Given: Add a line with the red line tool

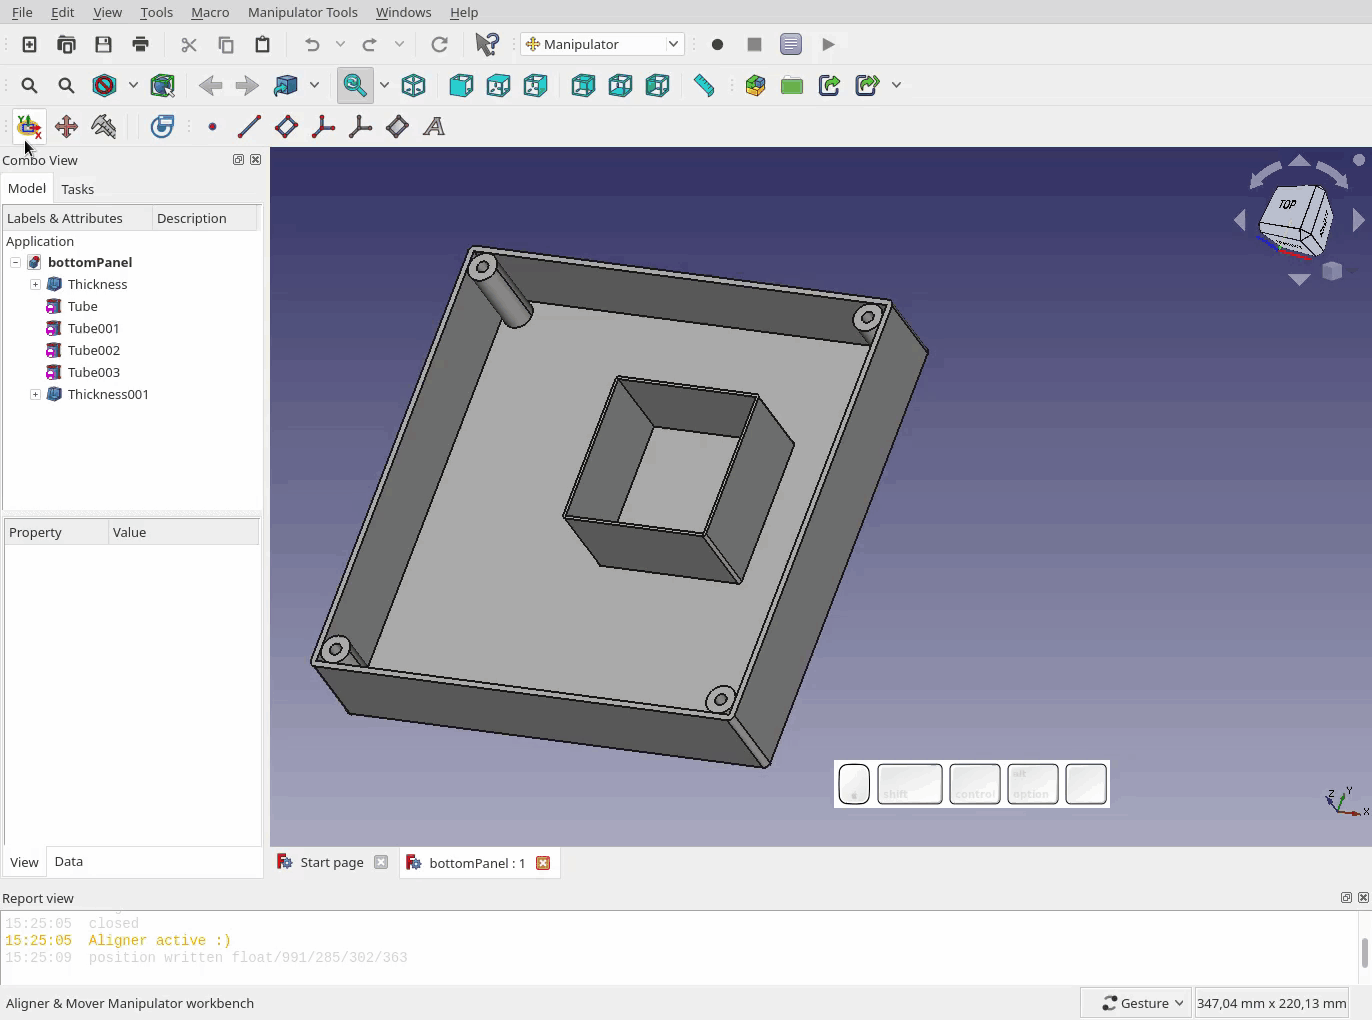Looking at the screenshot, I should tap(249, 126).
